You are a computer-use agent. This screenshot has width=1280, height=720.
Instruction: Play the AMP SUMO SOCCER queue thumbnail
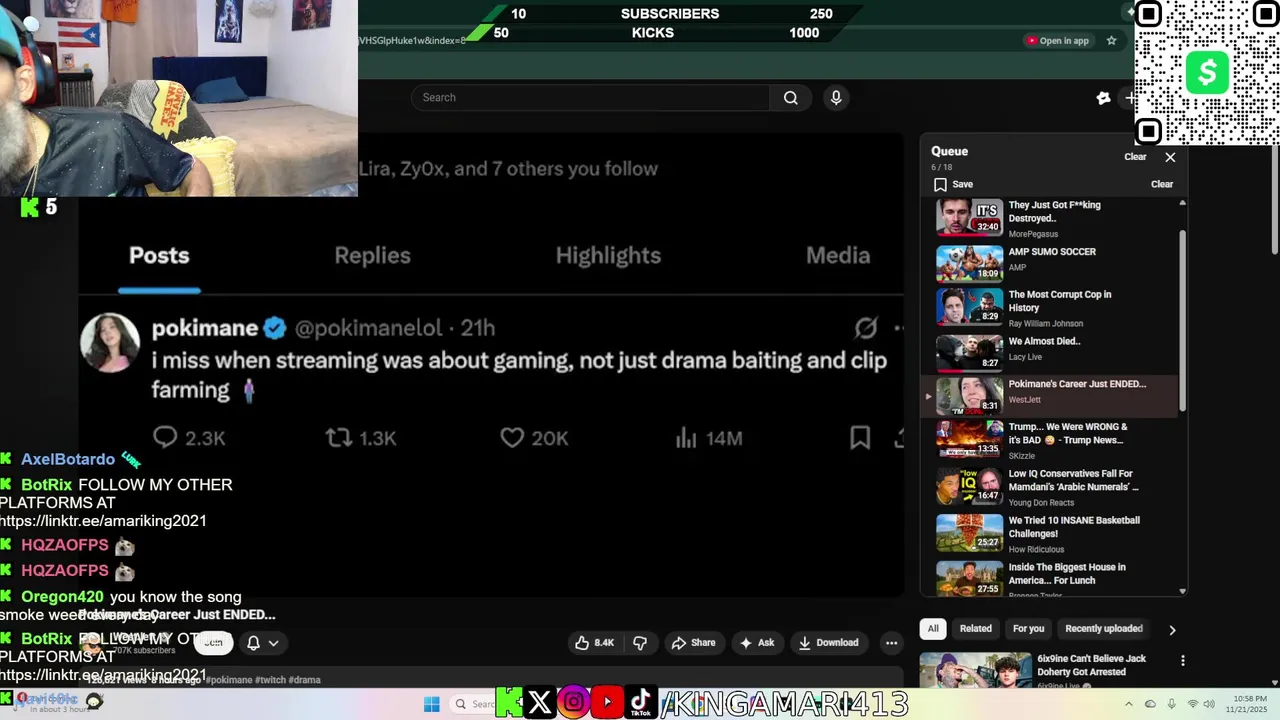969,264
